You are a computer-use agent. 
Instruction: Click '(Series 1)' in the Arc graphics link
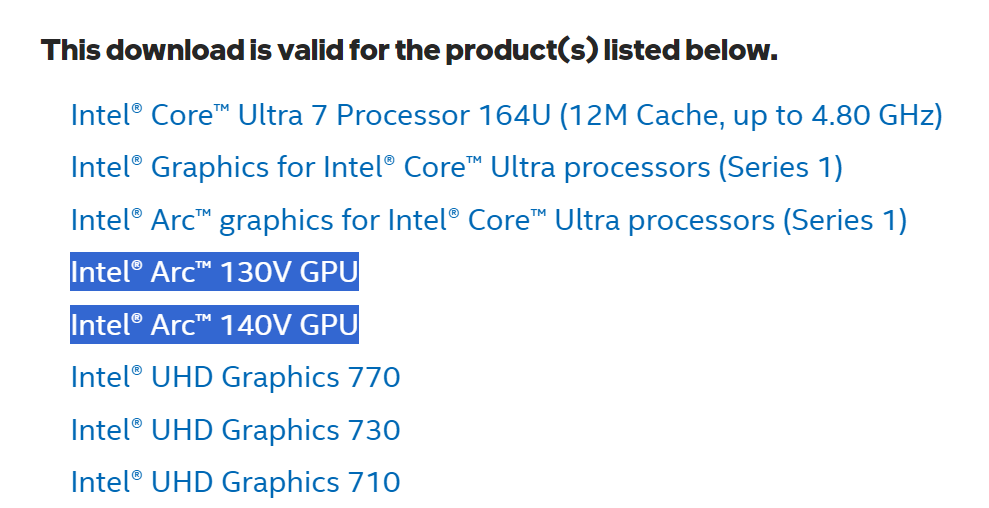(x=845, y=219)
